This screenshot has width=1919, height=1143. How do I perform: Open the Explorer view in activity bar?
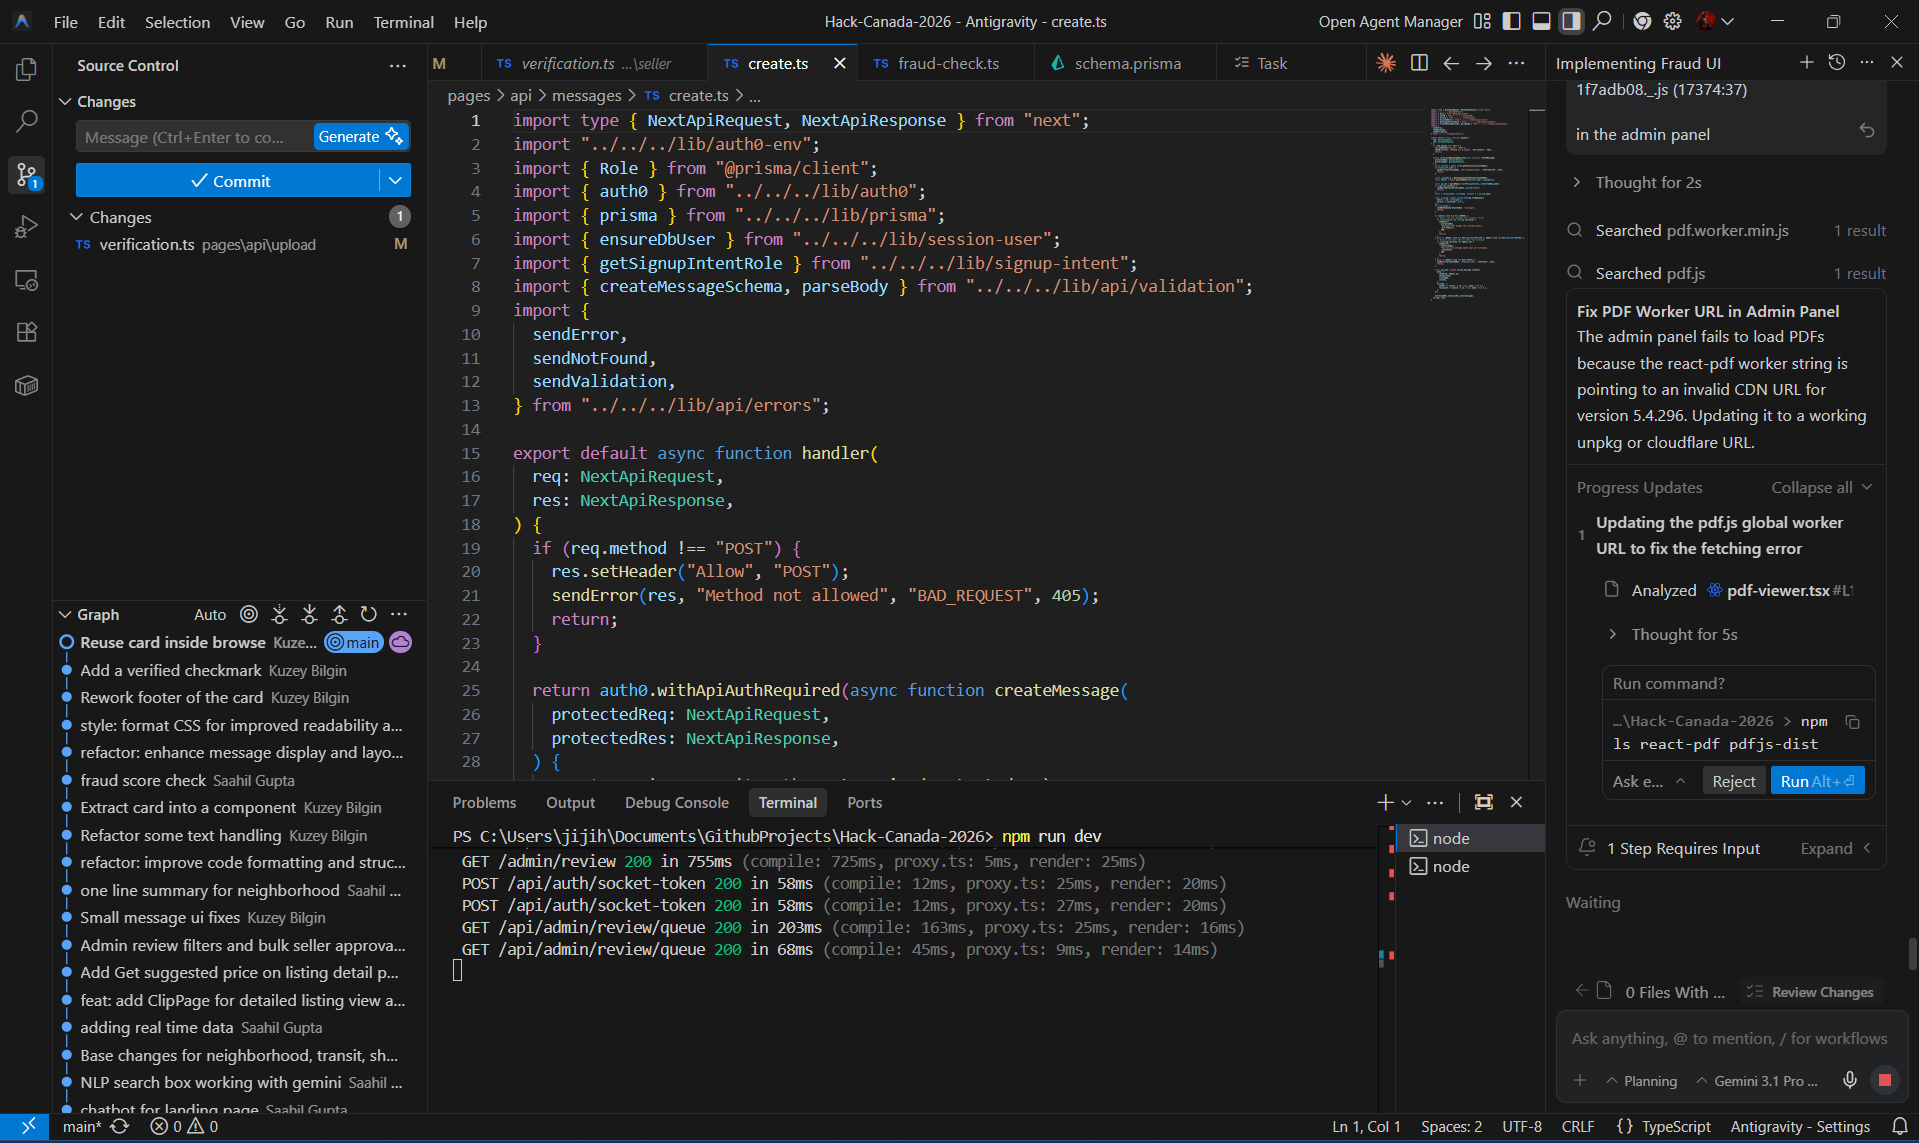point(27,69)
